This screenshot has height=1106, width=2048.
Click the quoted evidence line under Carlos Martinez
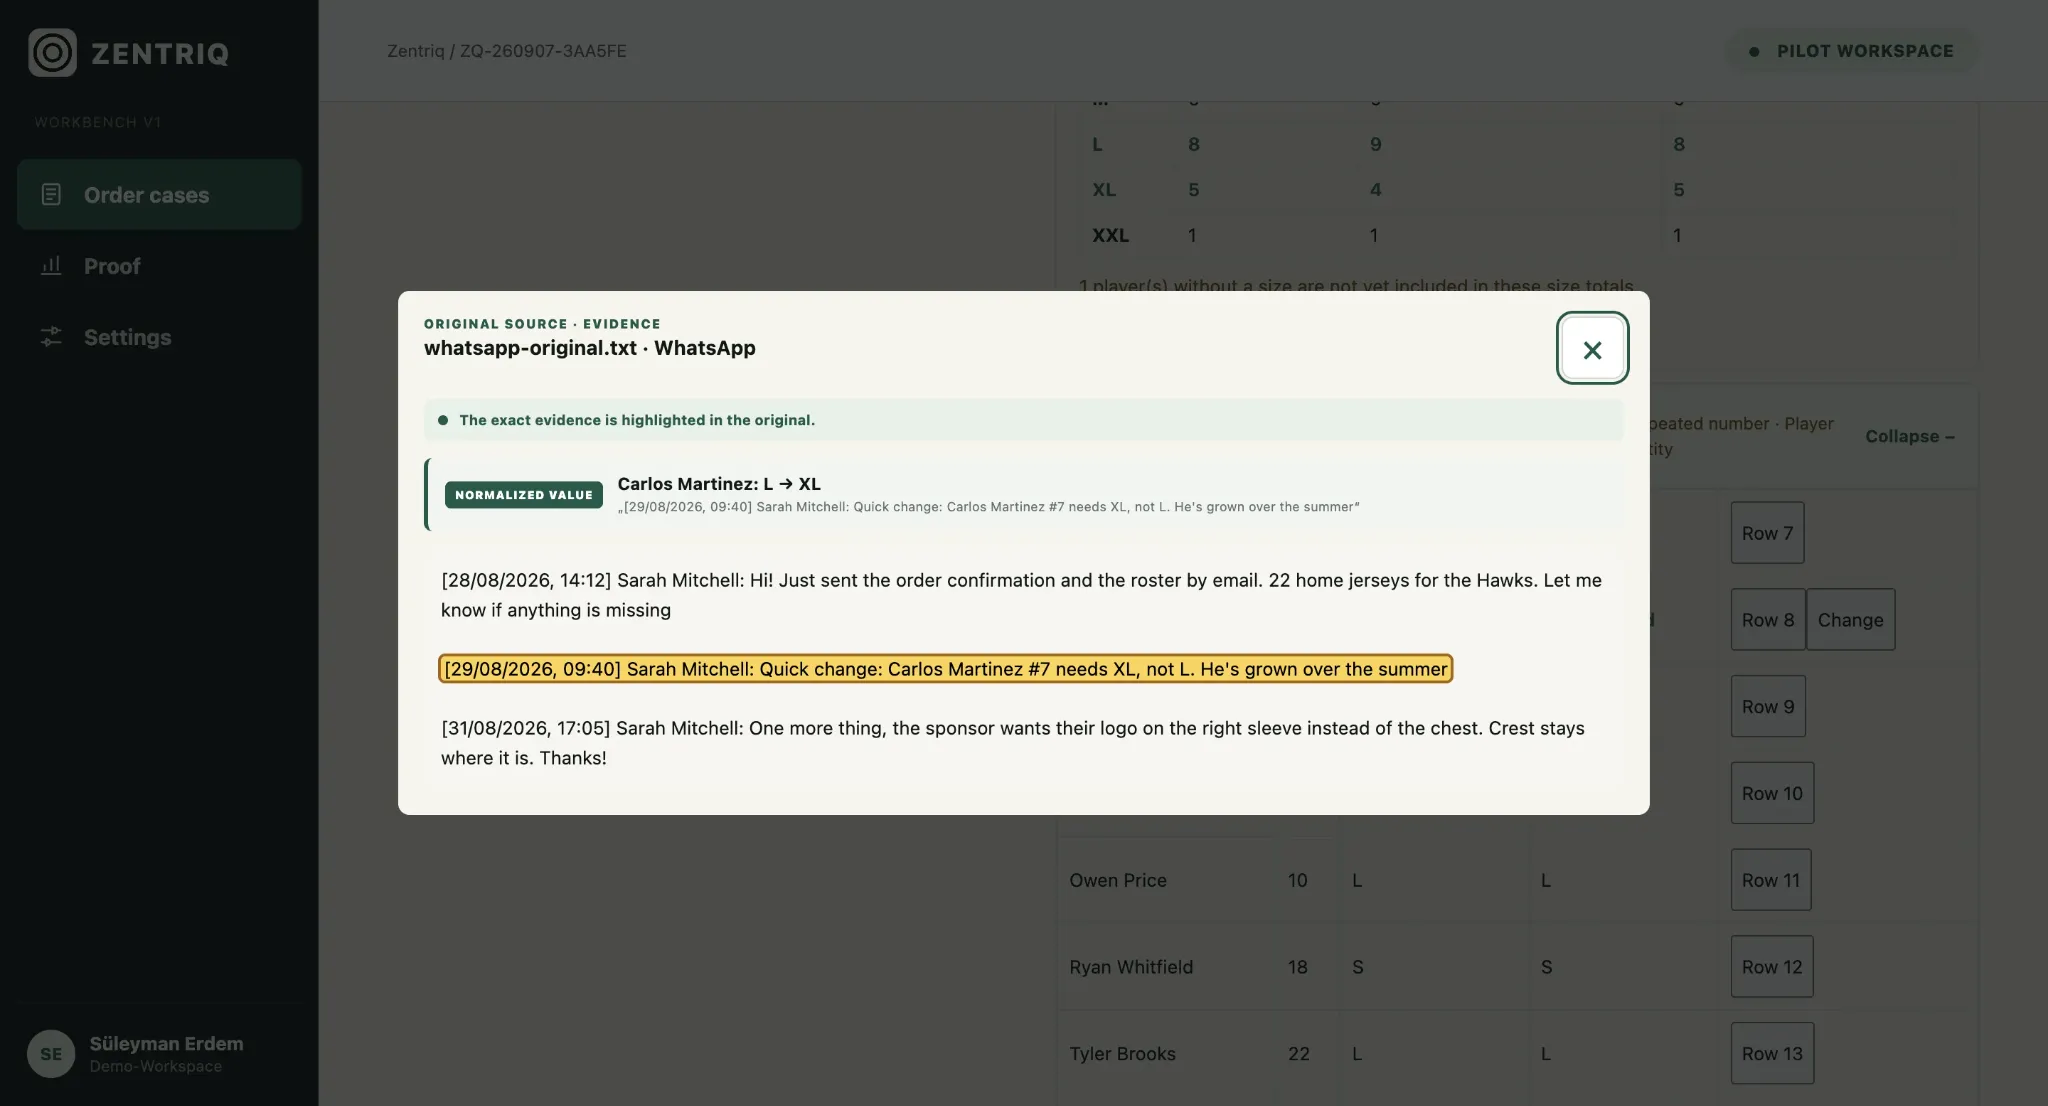tap(988, 507)
